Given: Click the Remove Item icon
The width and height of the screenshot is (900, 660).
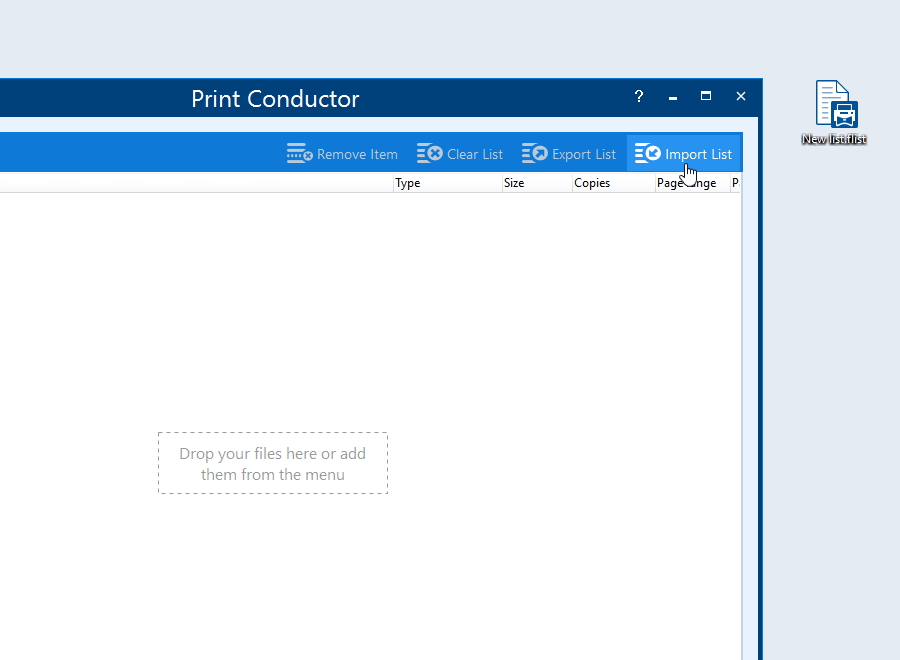Looking at the screenshot, I should pos(299,154).
